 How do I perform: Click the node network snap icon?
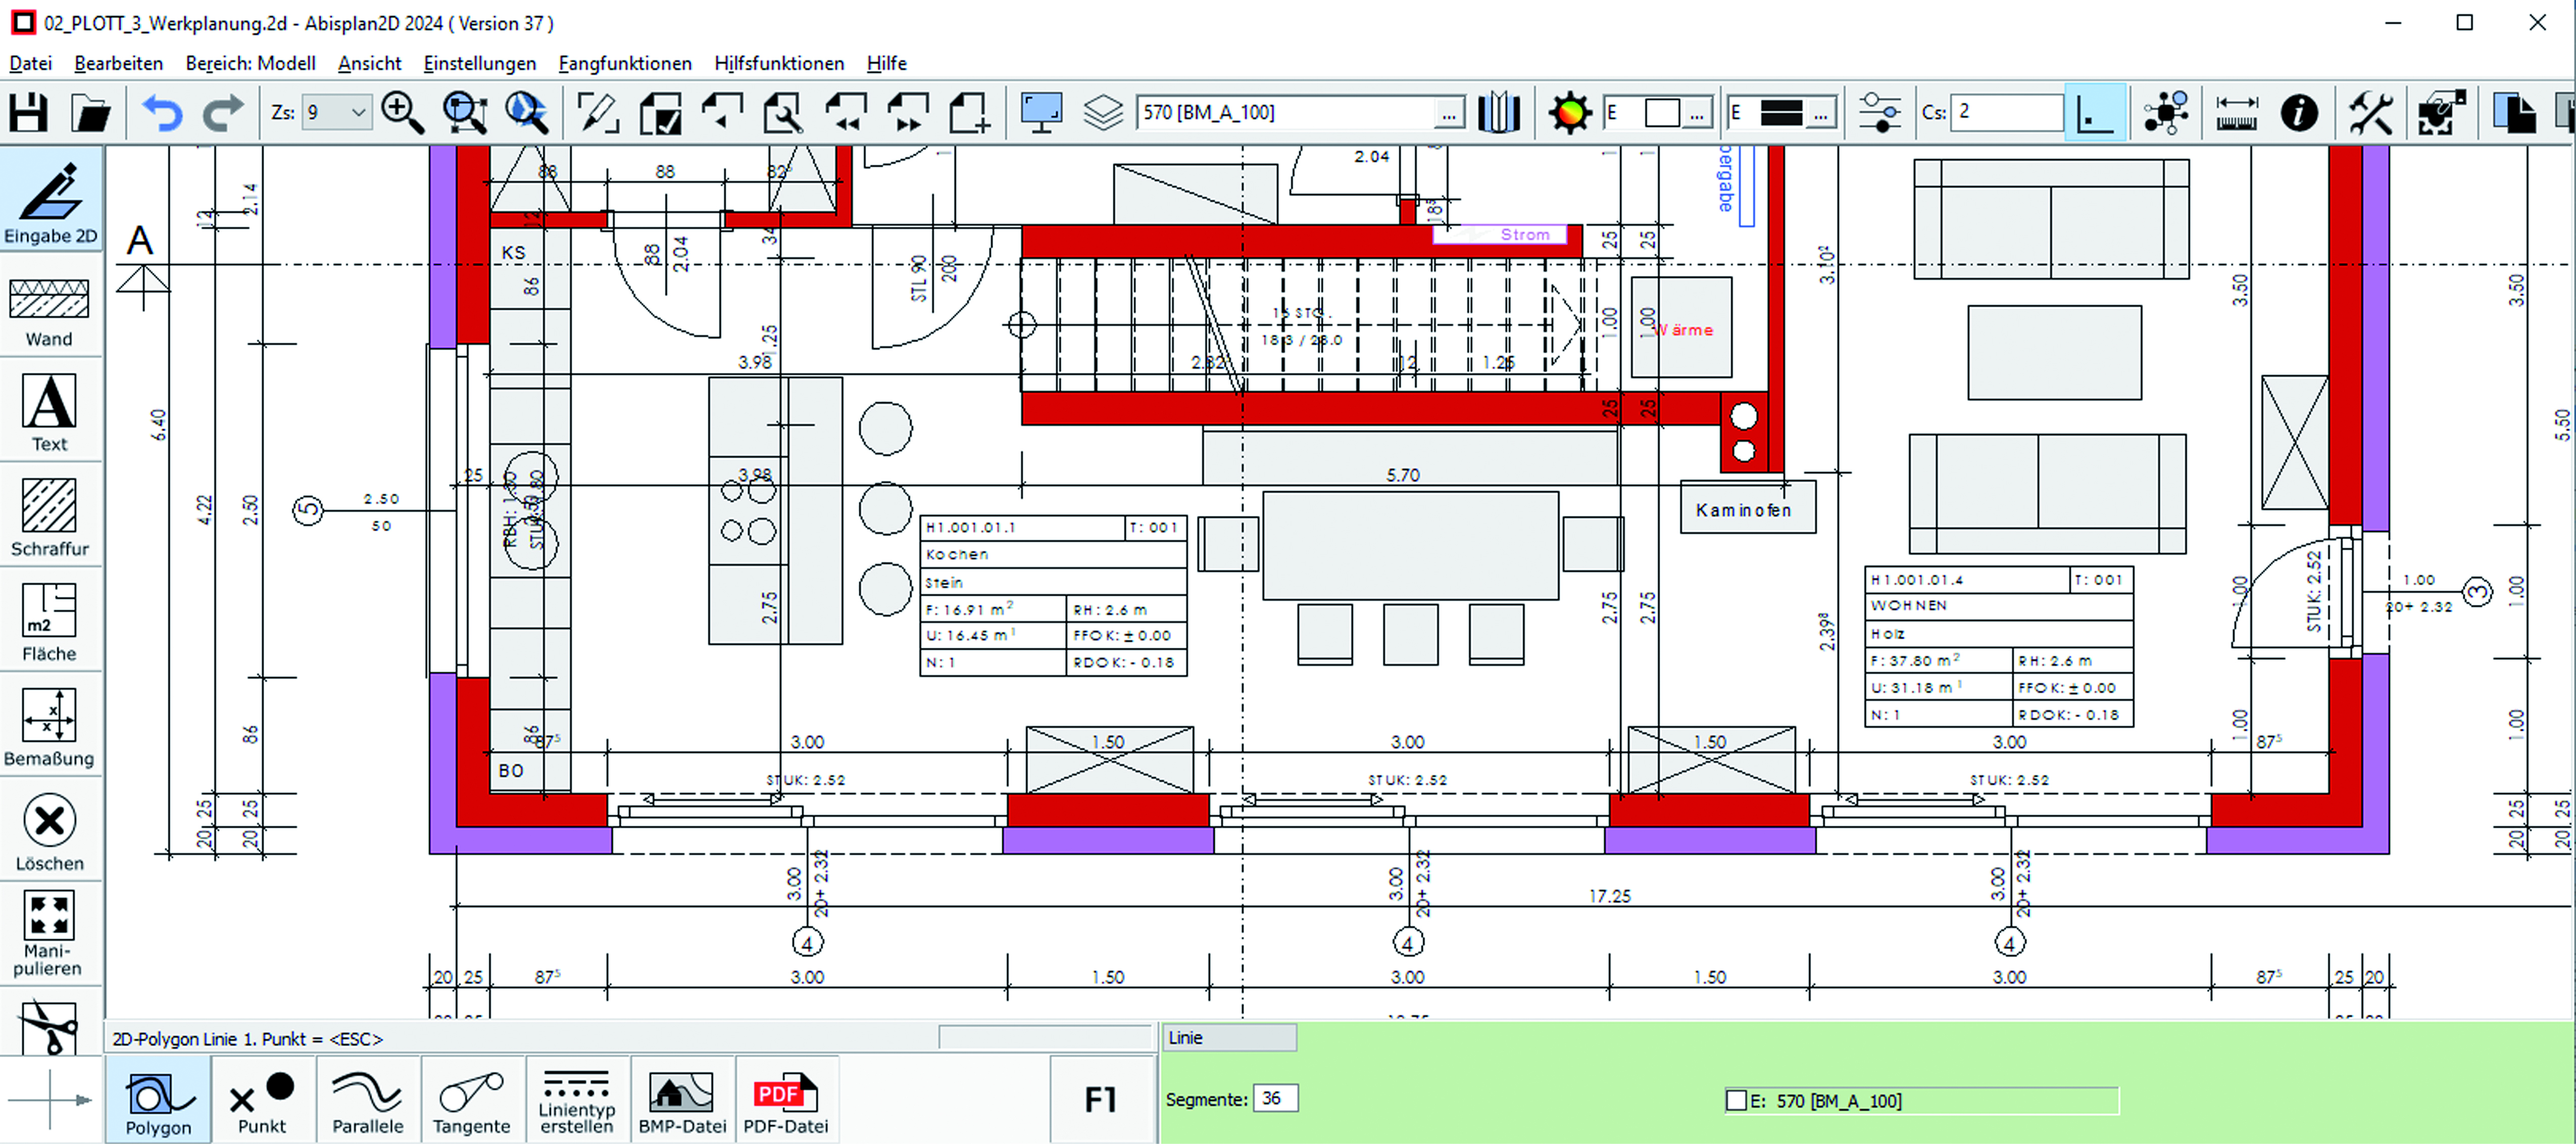2166,112
